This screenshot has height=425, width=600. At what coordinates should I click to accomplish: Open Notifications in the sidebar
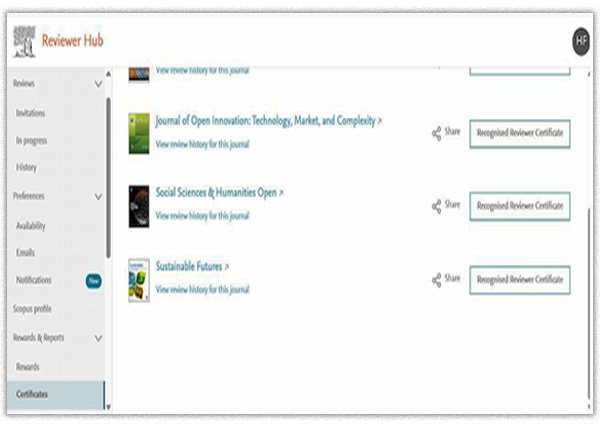point(36,280)
